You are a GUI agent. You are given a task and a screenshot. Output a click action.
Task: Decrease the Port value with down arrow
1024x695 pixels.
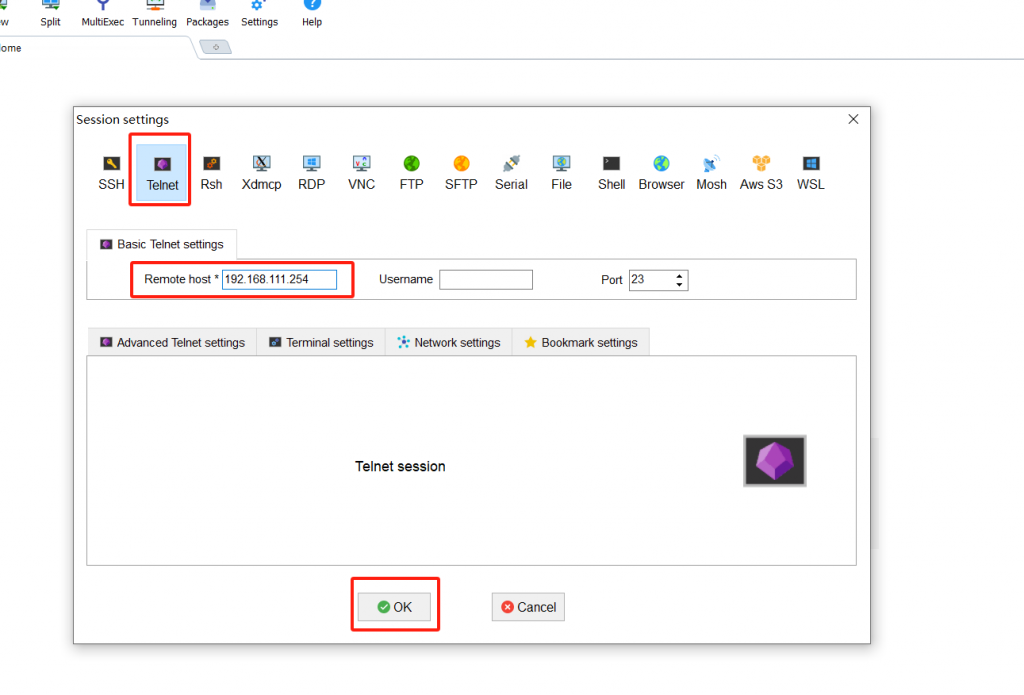[x=680, y=285]
